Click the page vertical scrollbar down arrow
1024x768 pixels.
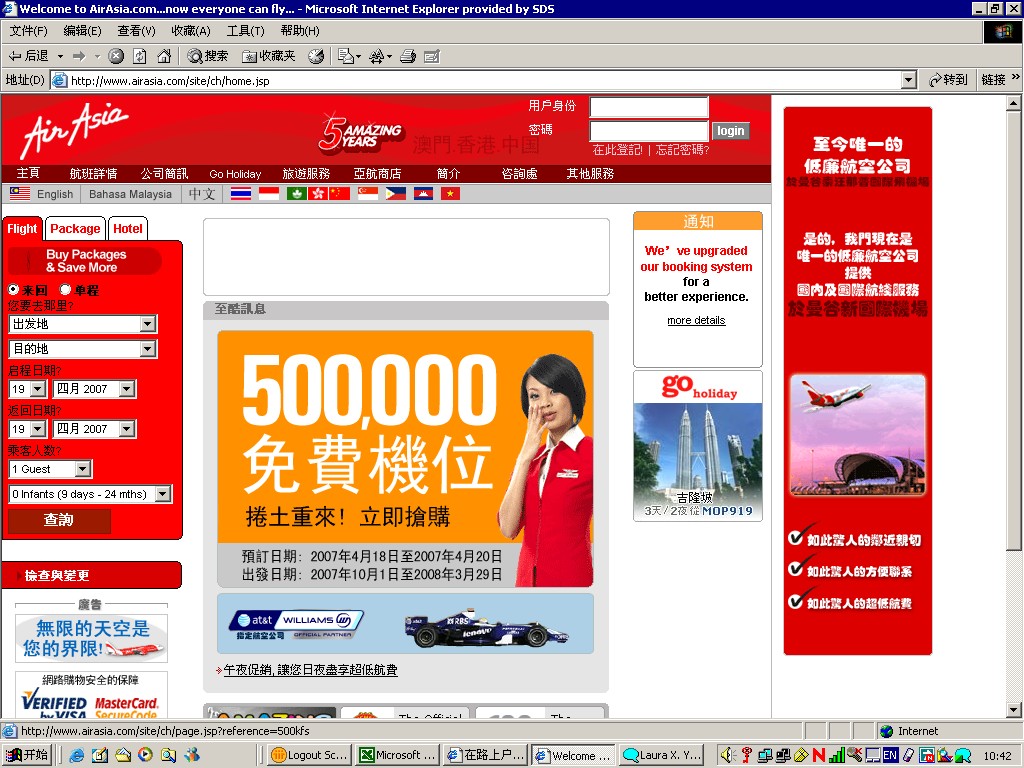click(x=1014, y=710)
